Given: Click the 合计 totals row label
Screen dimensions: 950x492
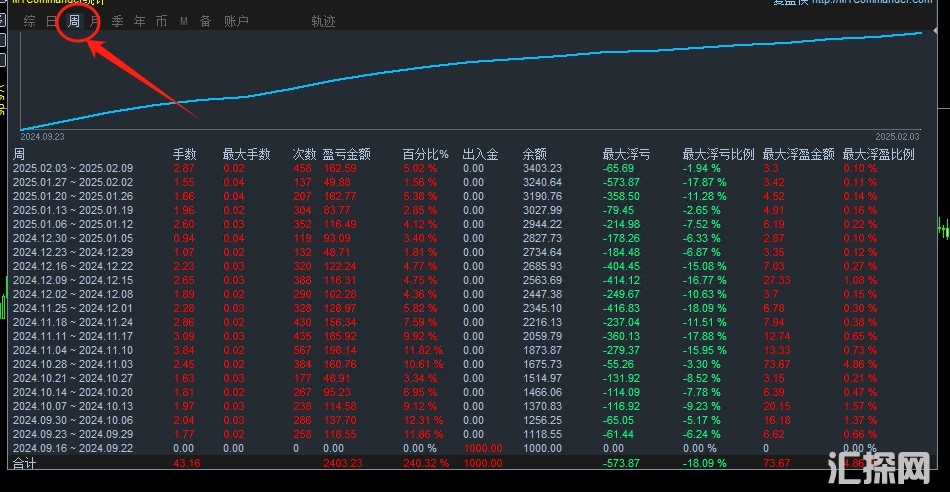Looking at the screenshot, I should pyautogui.click(x=24, y=464).
